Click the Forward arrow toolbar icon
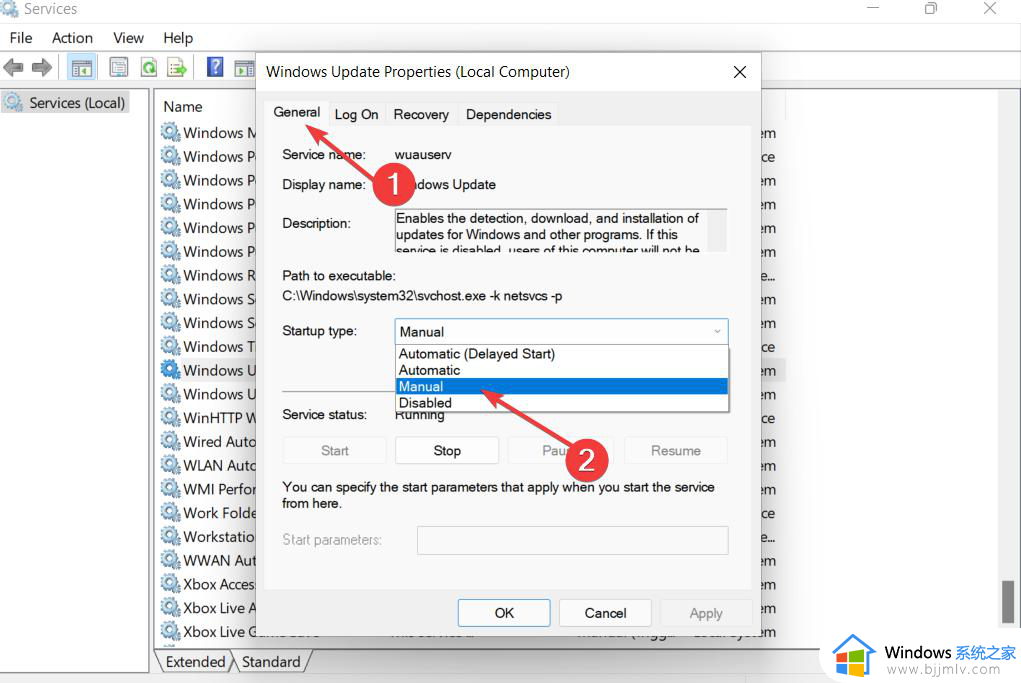 [x=42, y=67]
